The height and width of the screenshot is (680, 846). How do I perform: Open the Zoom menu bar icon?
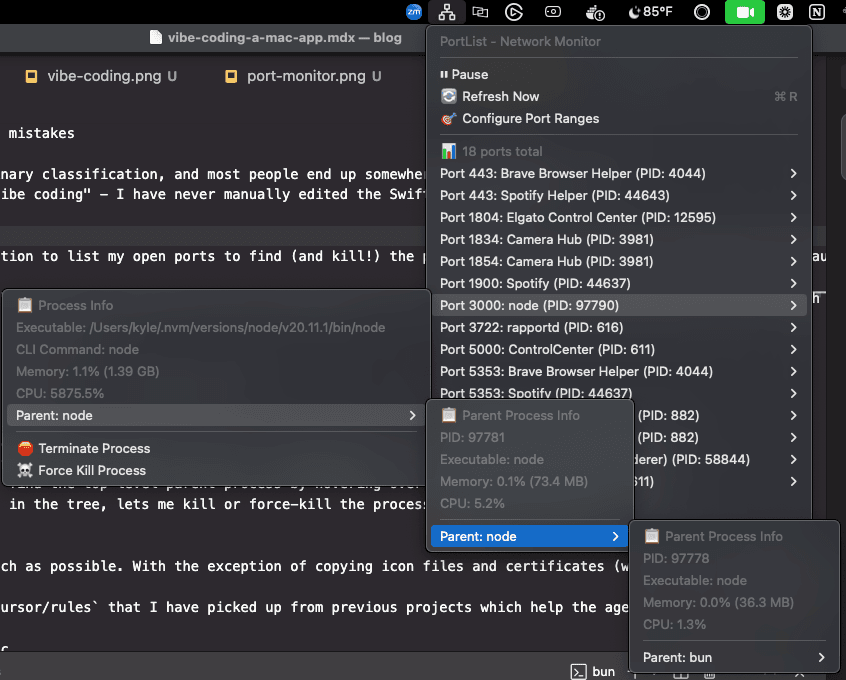click(x=414, y=12)
